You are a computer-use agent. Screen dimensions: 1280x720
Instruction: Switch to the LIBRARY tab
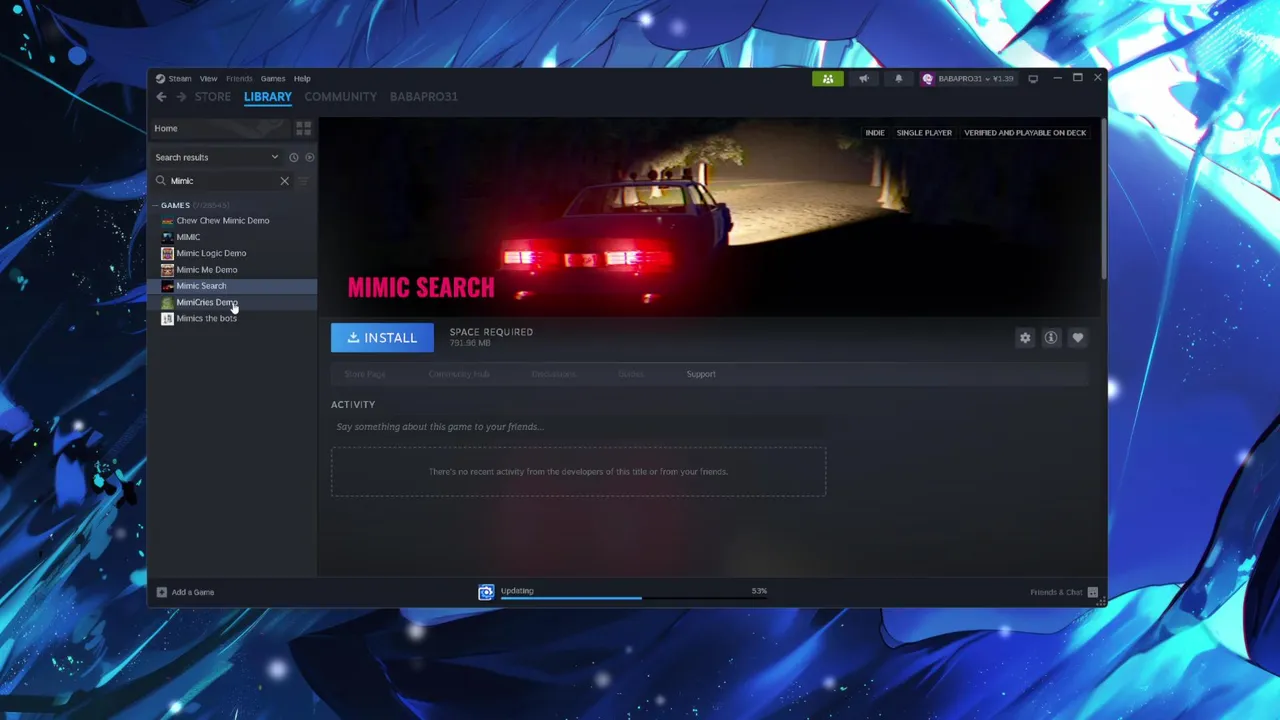click(268, 97)
